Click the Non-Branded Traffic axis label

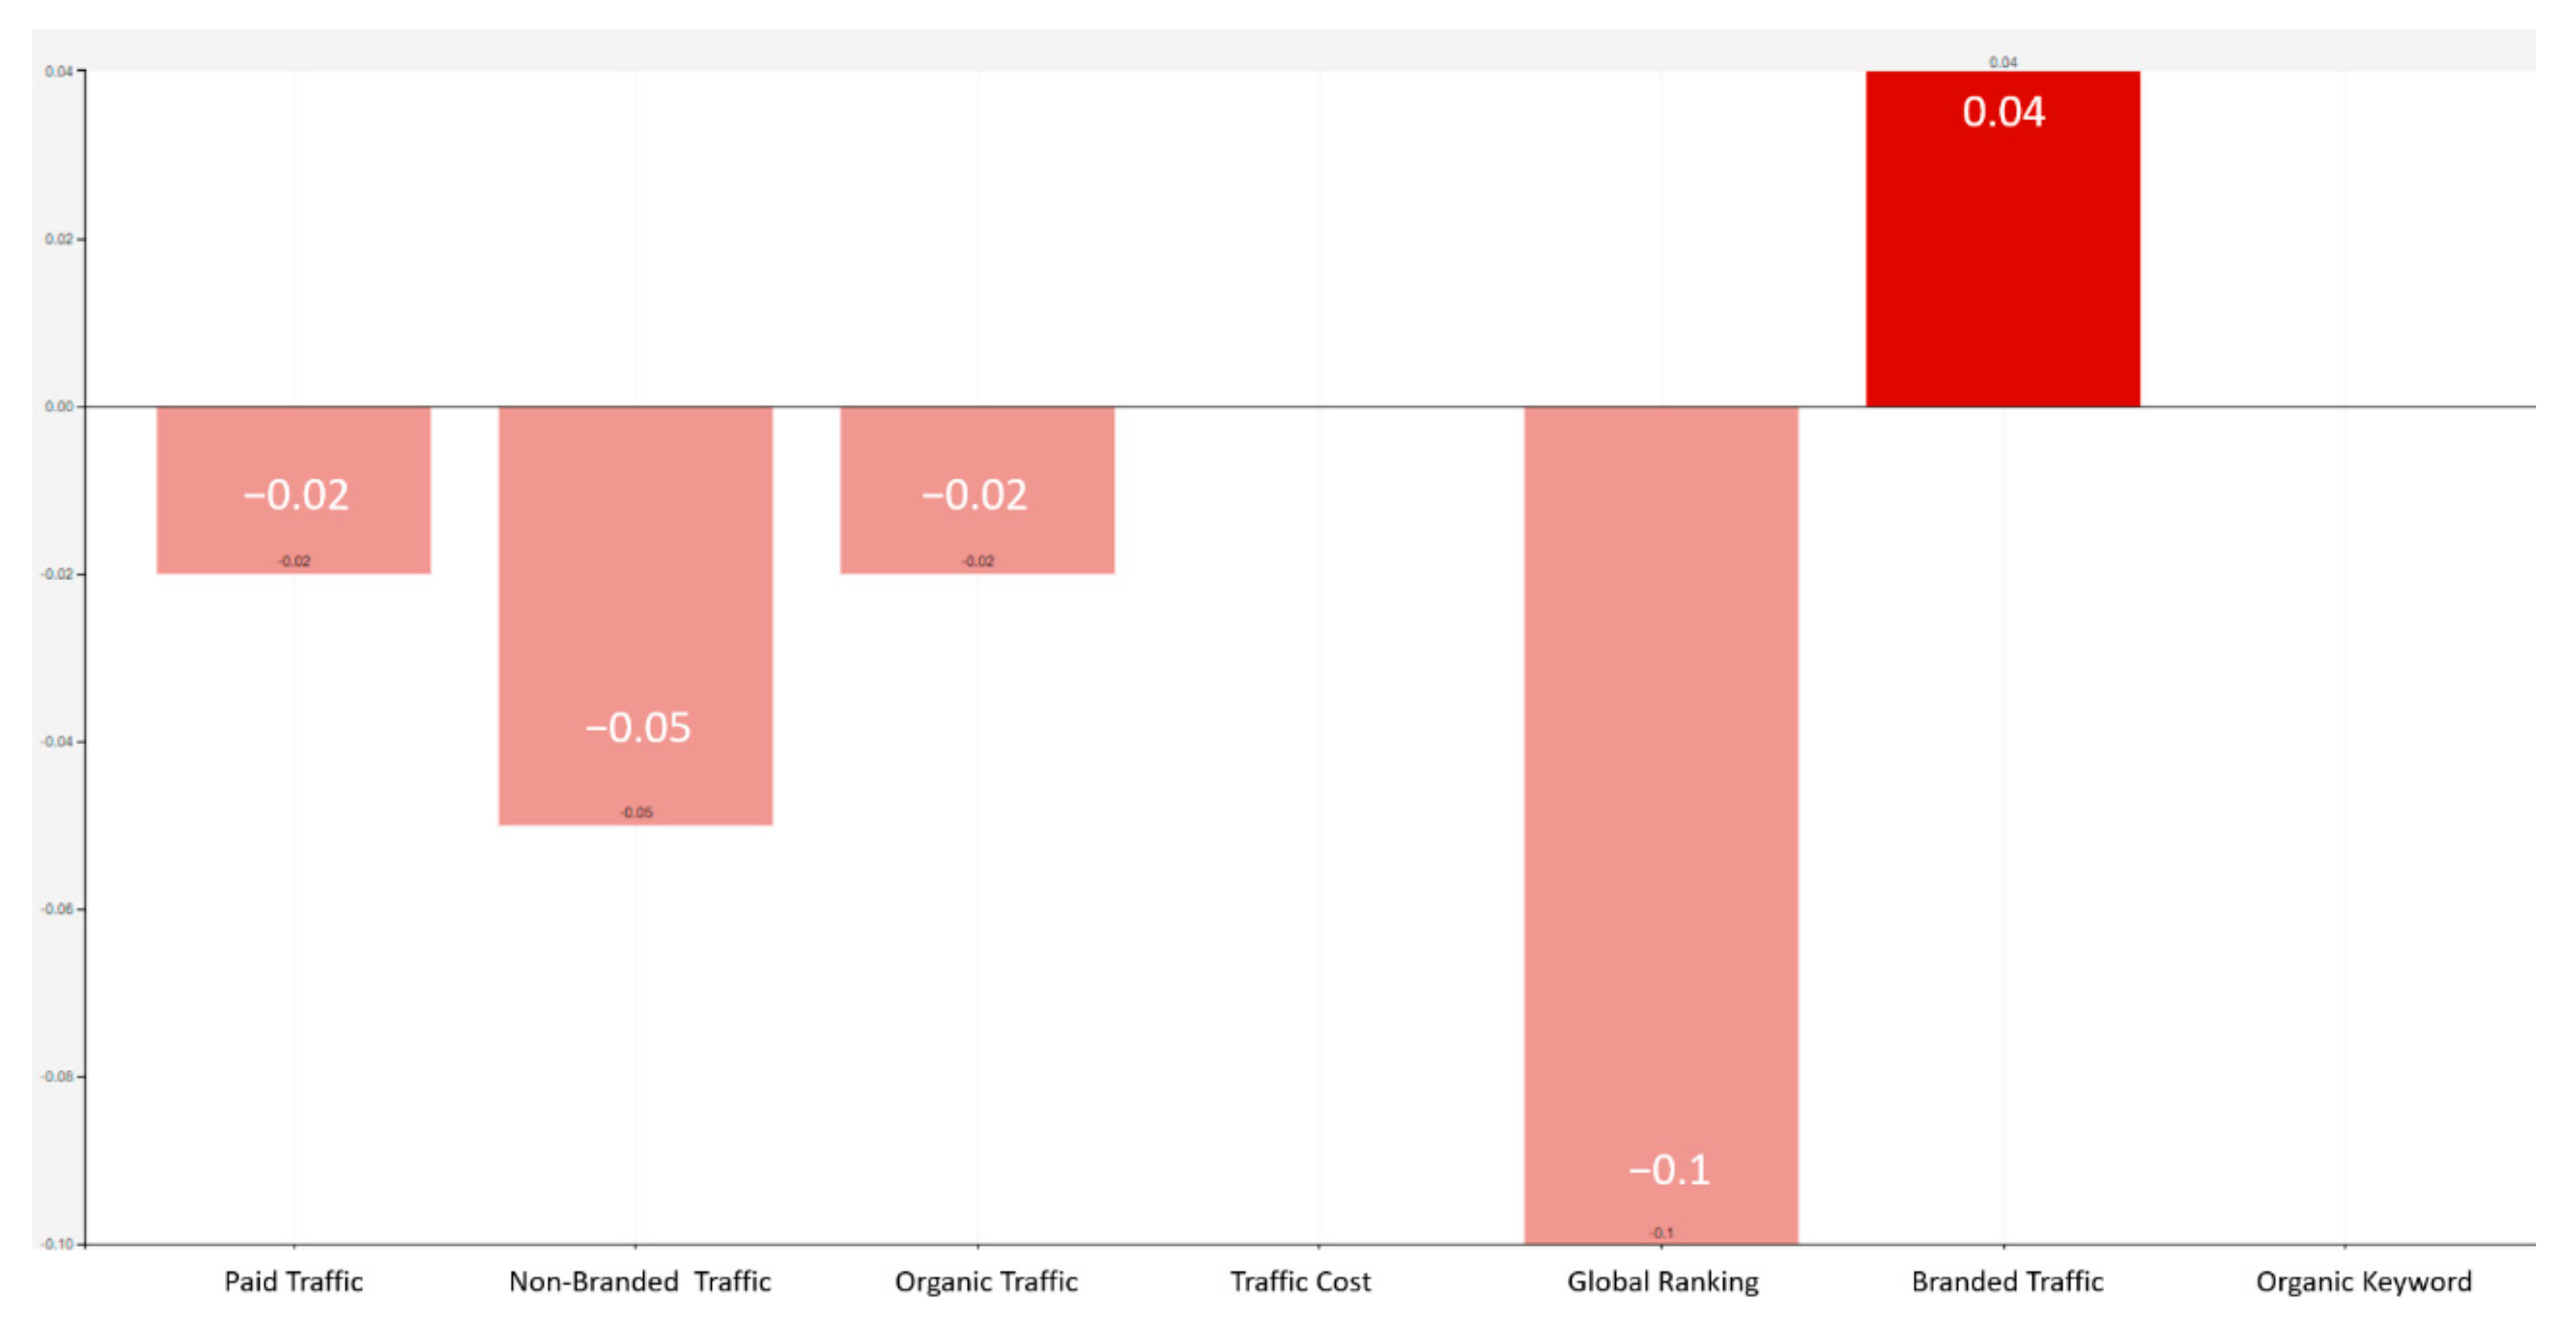(639, 1281)
